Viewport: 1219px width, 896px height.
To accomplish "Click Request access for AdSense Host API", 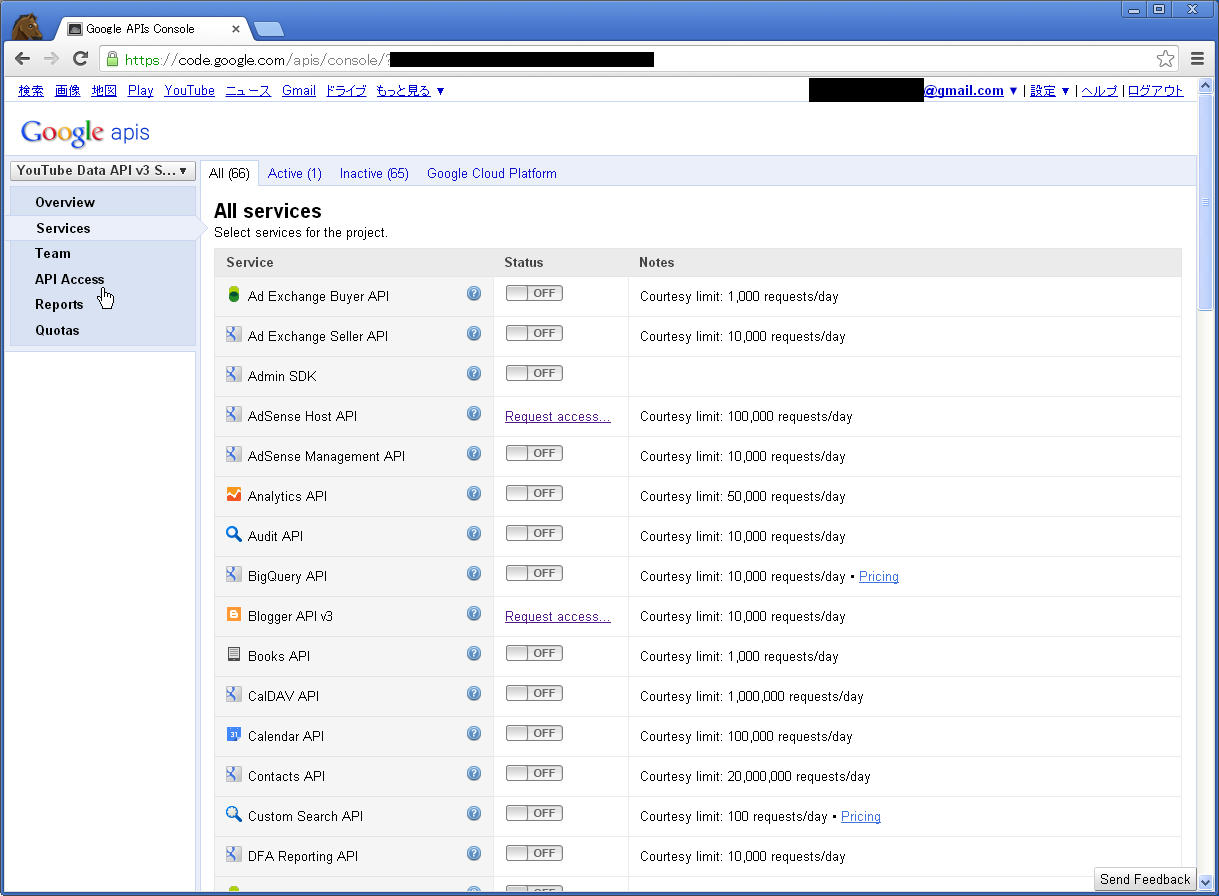I will (558, 416).
